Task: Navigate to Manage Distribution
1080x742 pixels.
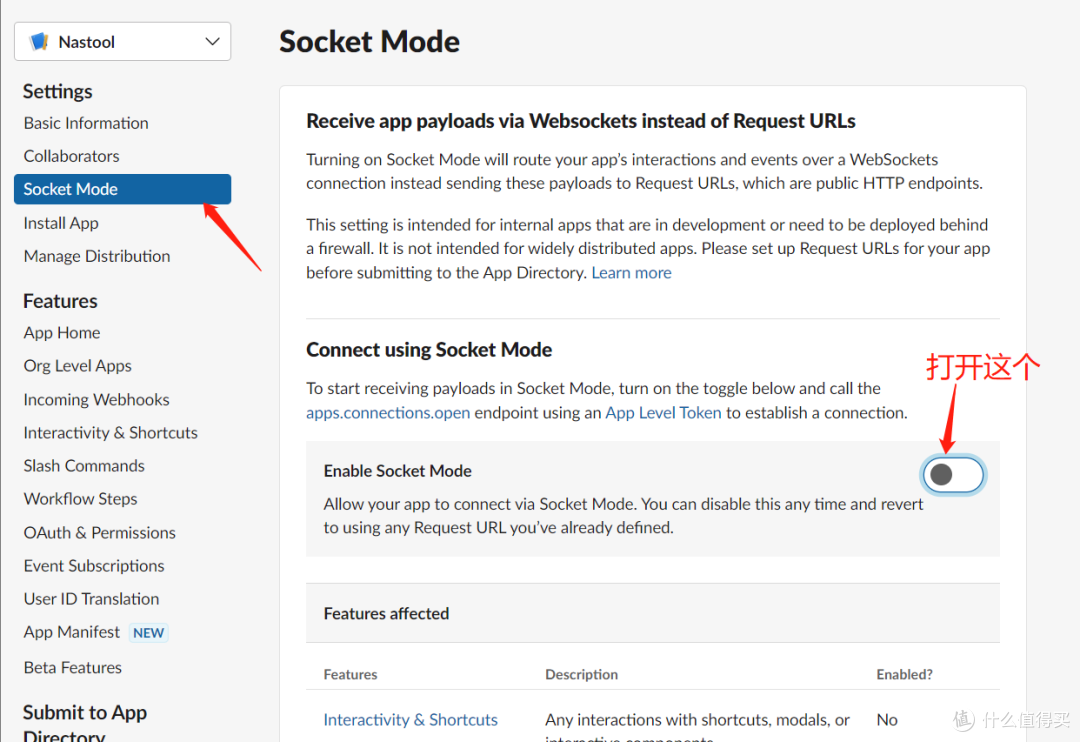Action: pos(97,256)
